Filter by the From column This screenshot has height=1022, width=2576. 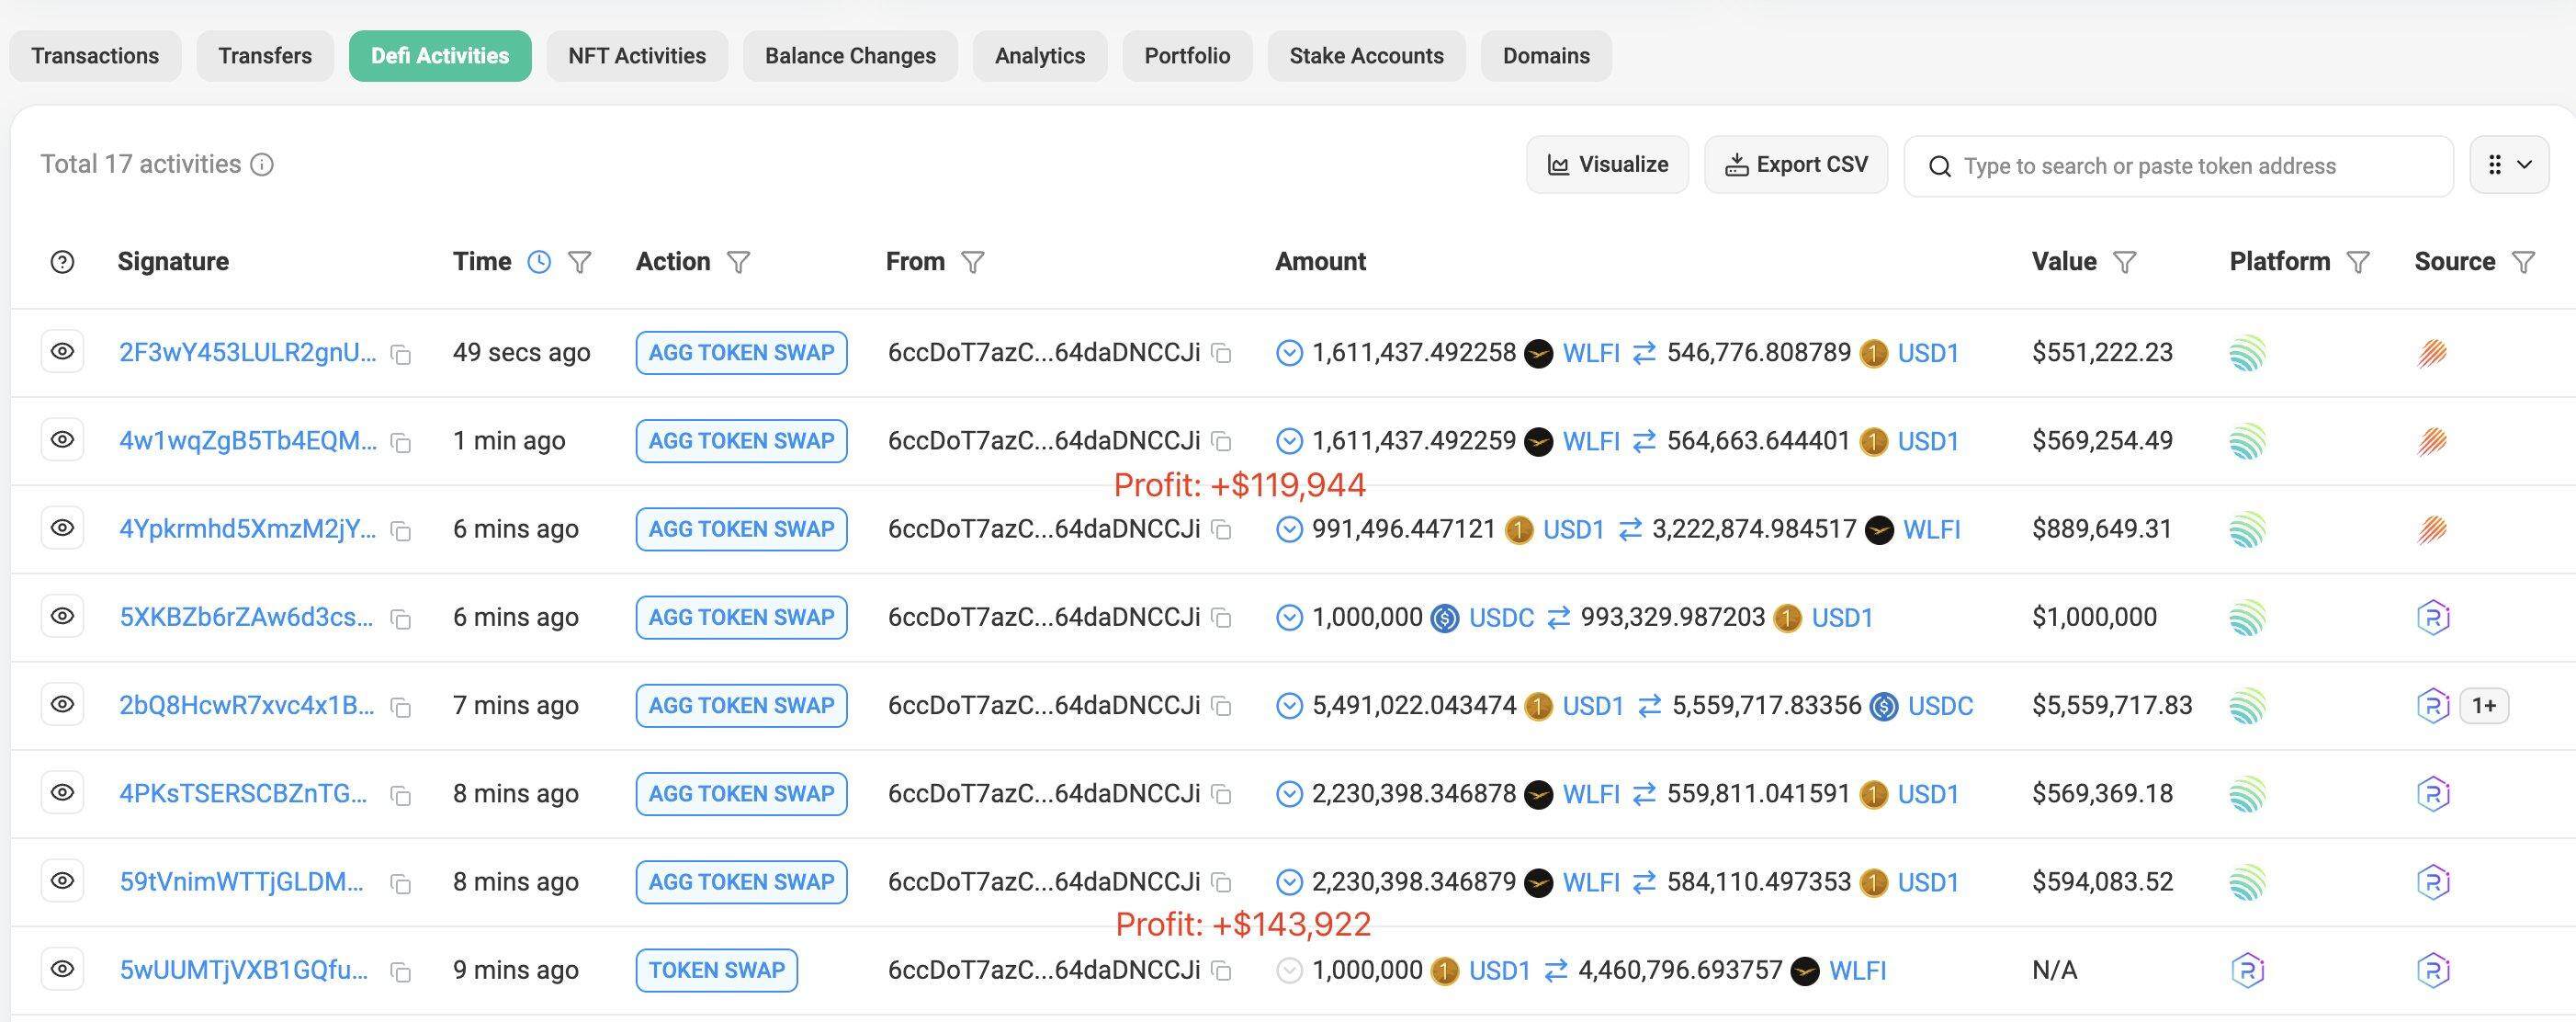(972, 262)
